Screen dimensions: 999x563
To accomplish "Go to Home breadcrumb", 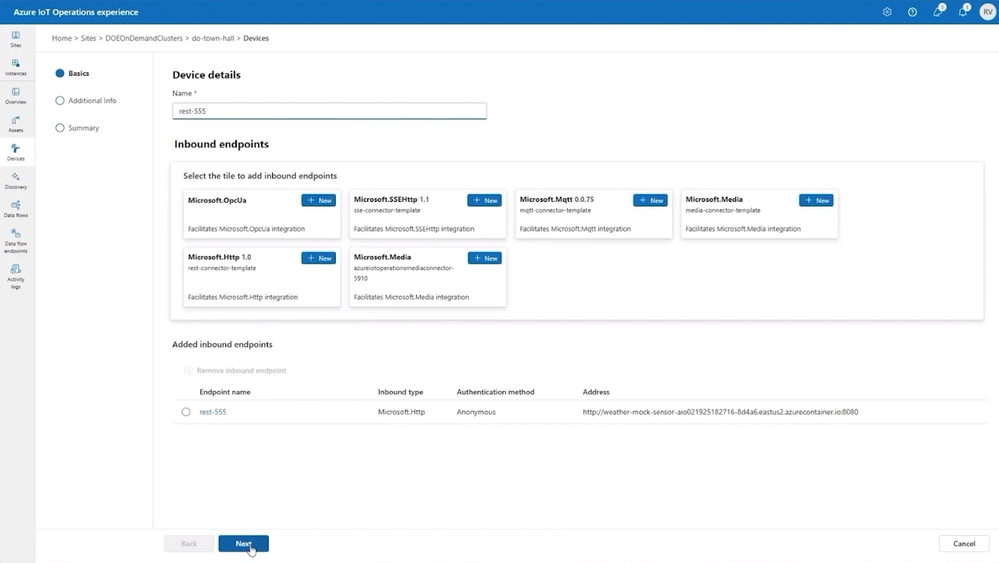I will [x=62, y=38].
